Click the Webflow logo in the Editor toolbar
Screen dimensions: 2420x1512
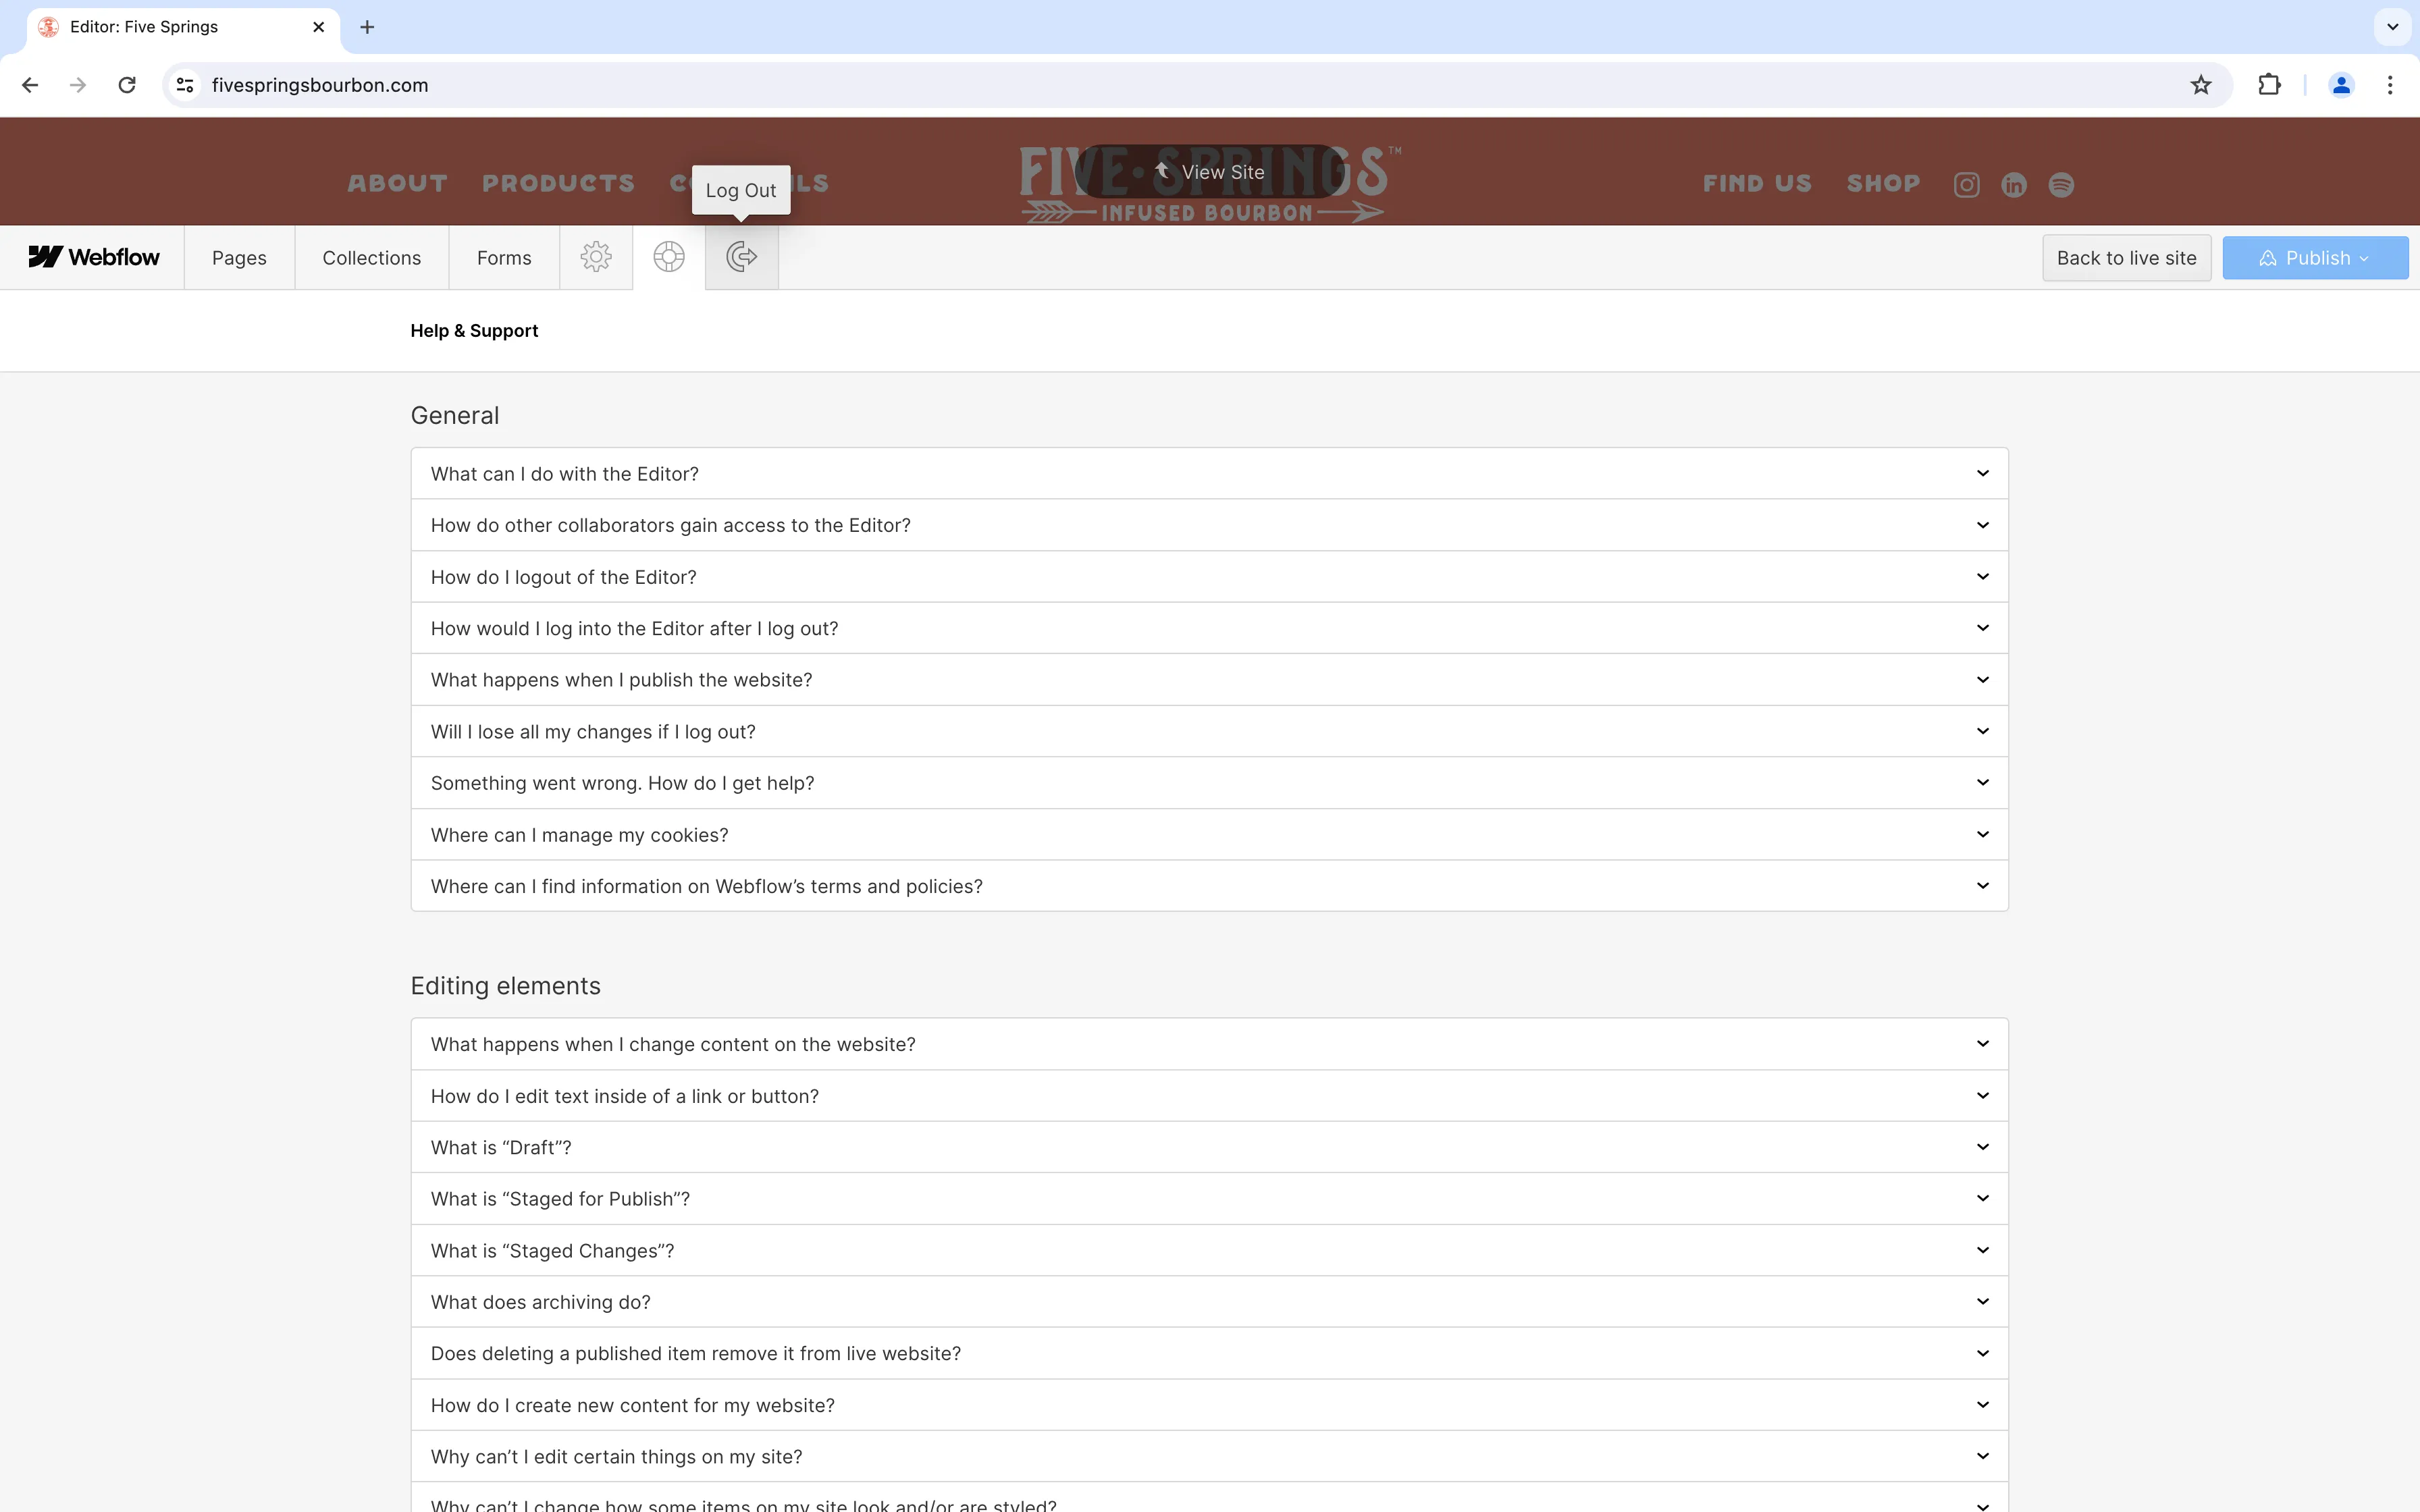93,257
